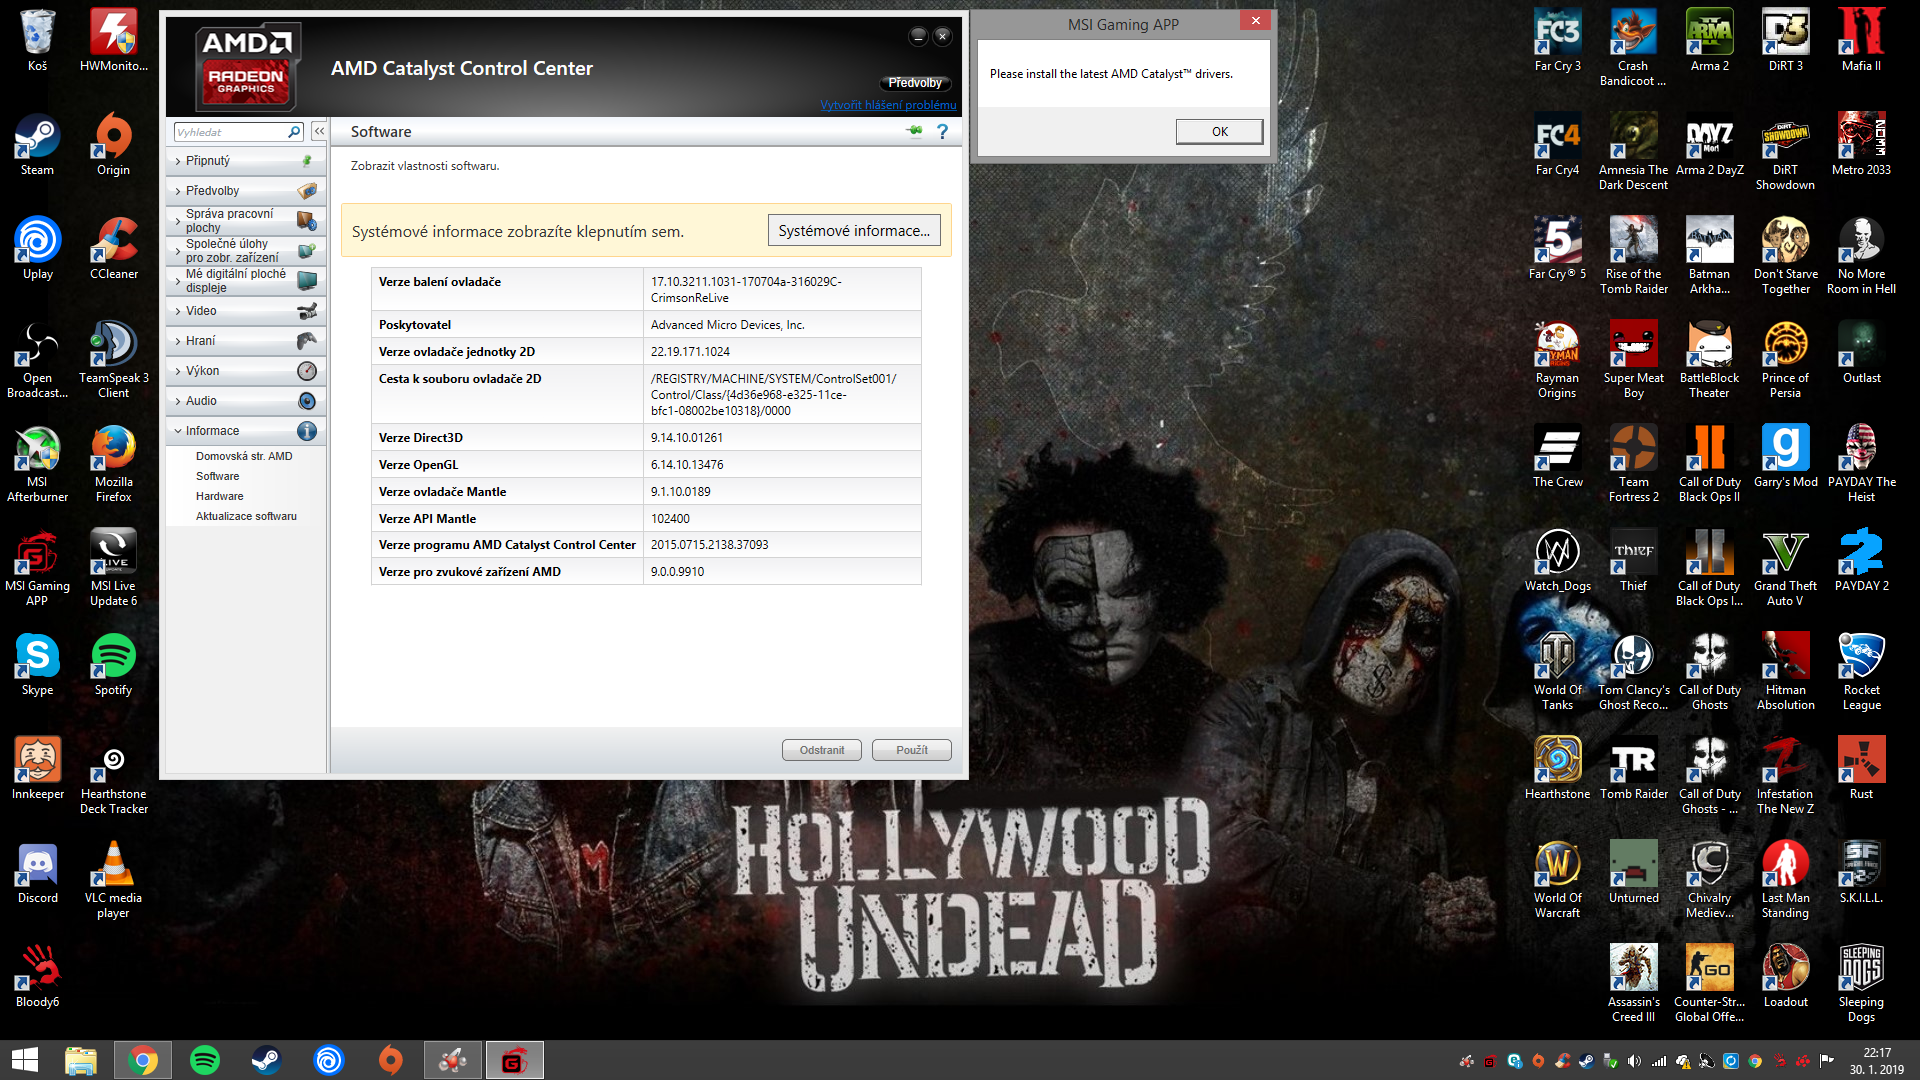This screenshot has height=1080, width=1920.
Task: Open MSI Gaming APP desktop icon
Action: coord(37,568)
